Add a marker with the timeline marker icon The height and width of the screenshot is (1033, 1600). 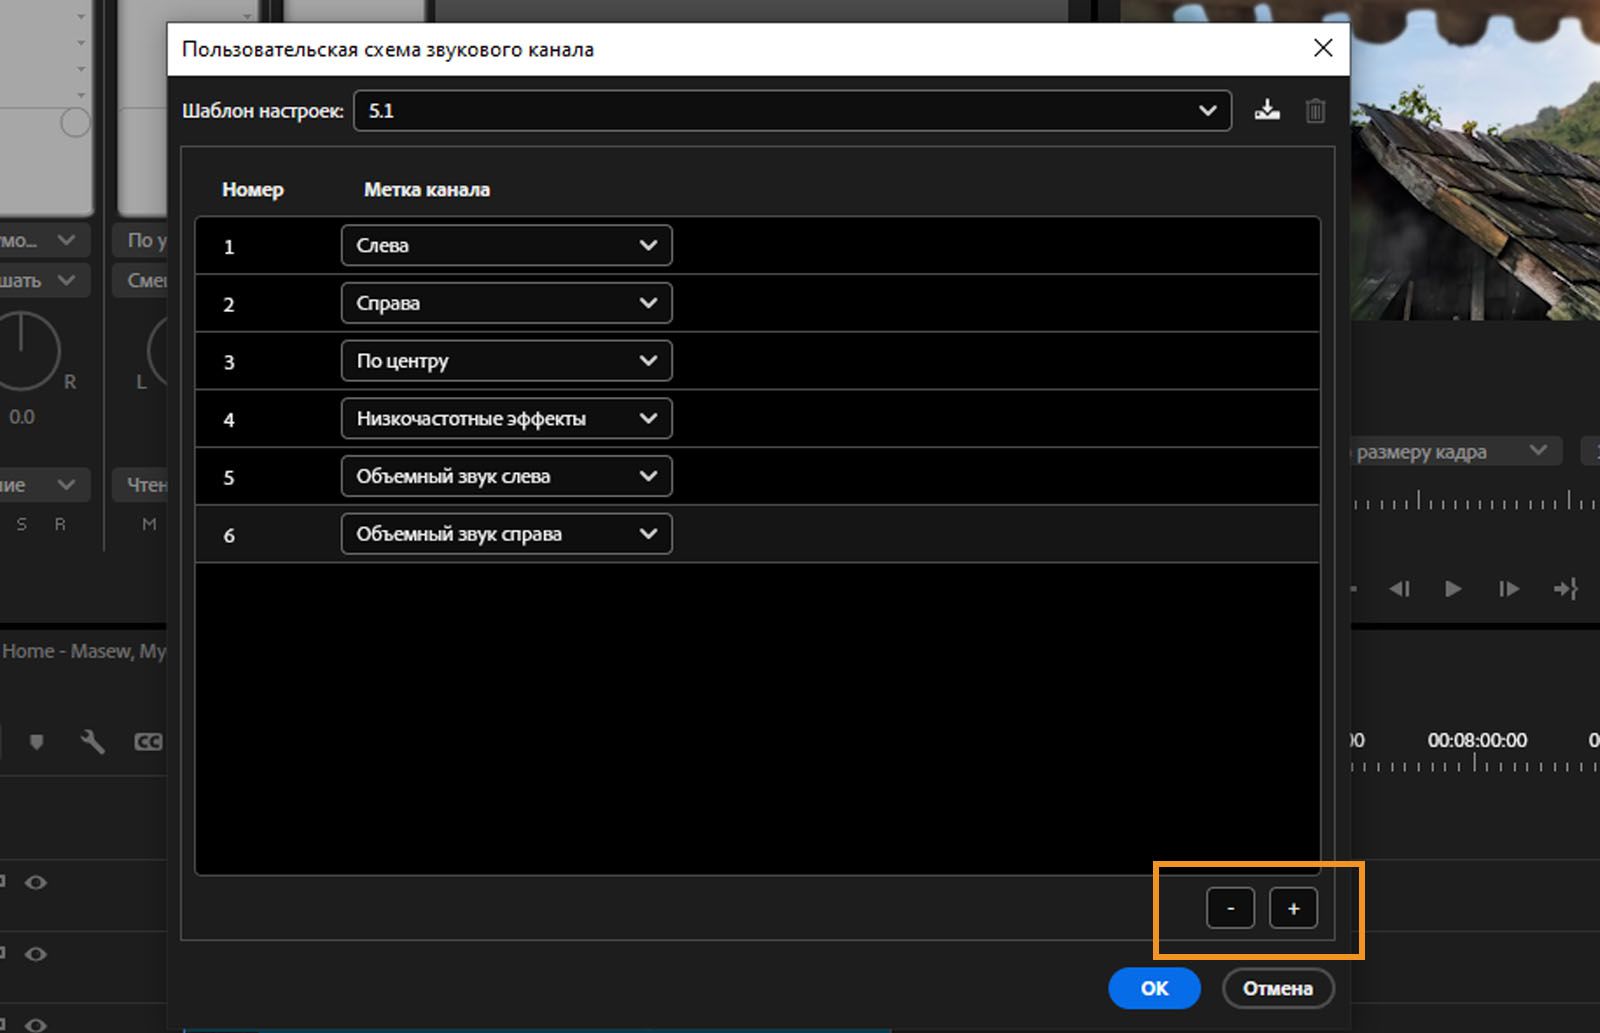(37, 742)
